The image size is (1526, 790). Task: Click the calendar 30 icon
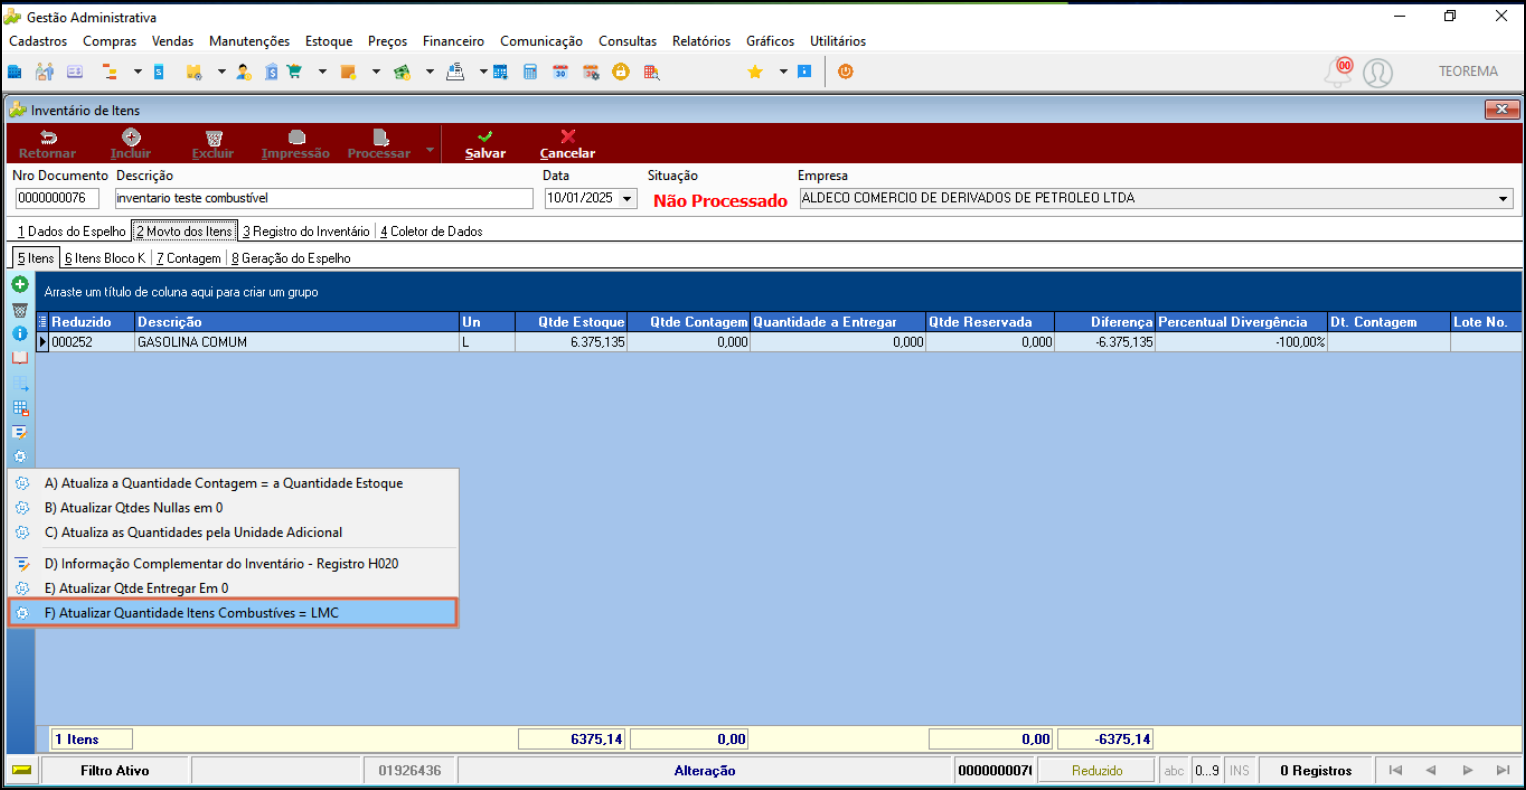pyautogui.click(x=560, y=72)
